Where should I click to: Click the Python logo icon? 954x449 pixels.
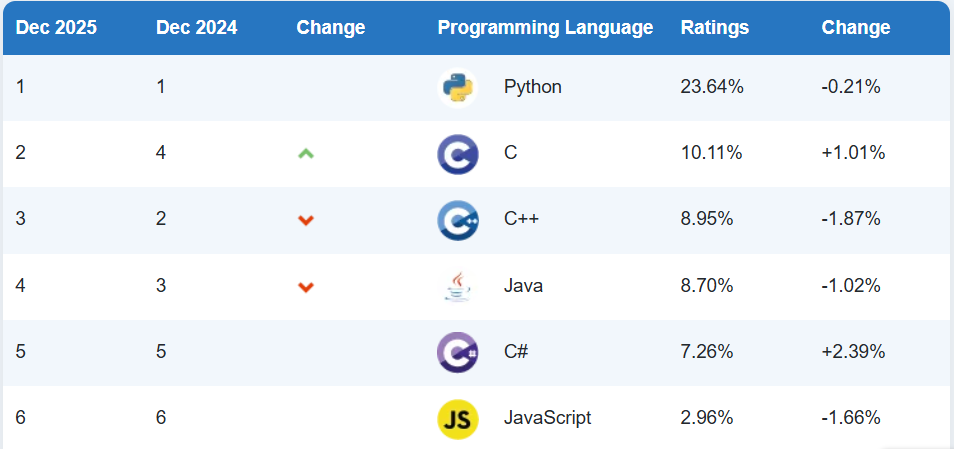click(x=458, y=87)
